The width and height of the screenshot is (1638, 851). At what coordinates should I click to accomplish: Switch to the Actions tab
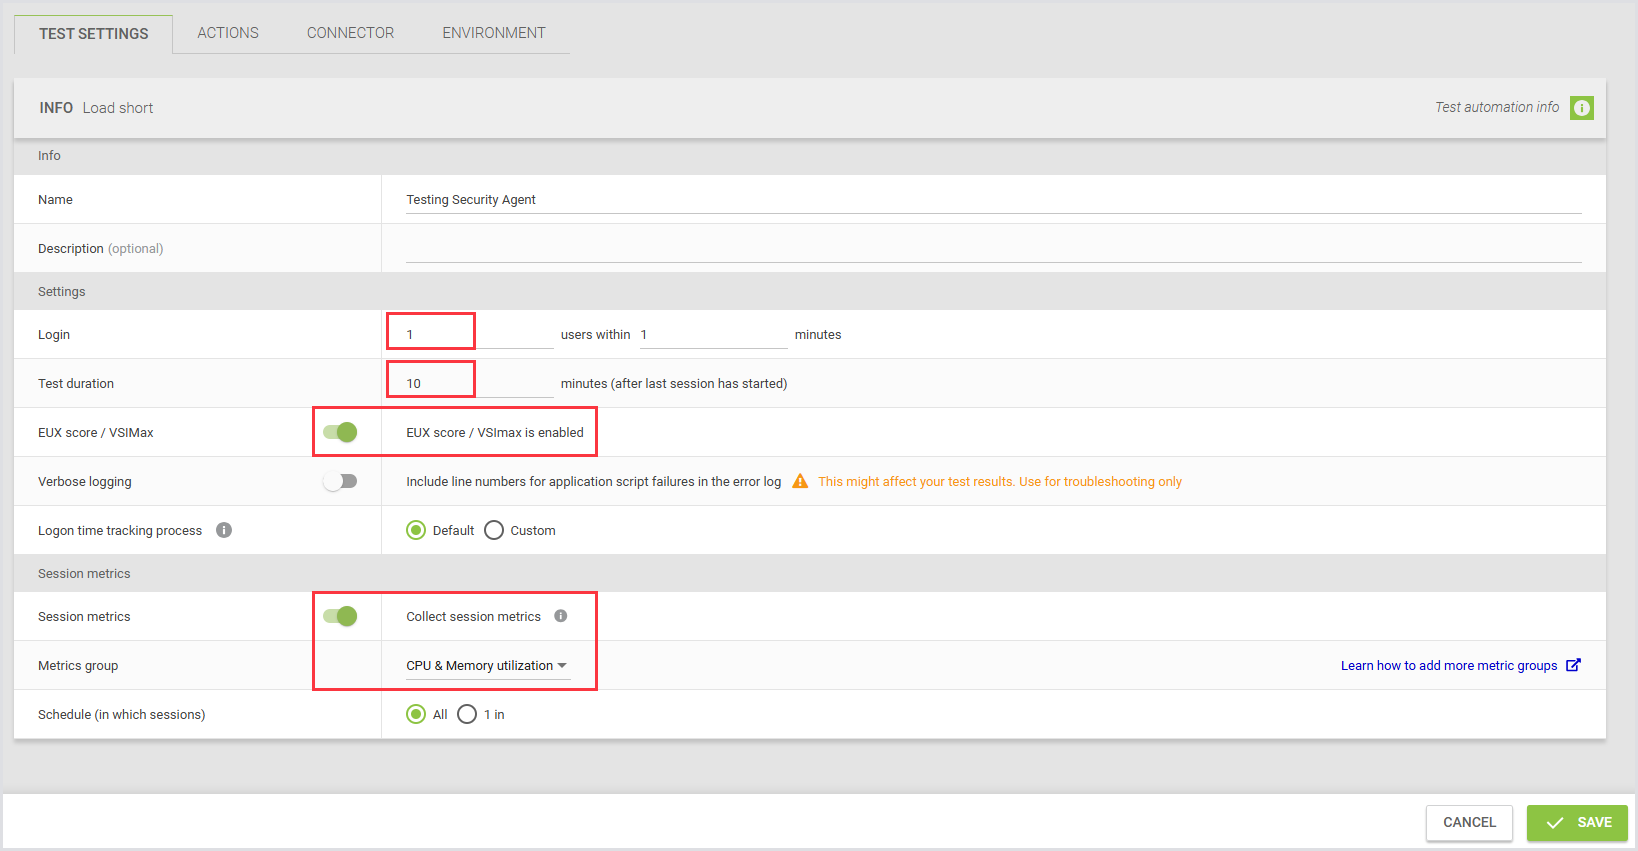(228, 33)
